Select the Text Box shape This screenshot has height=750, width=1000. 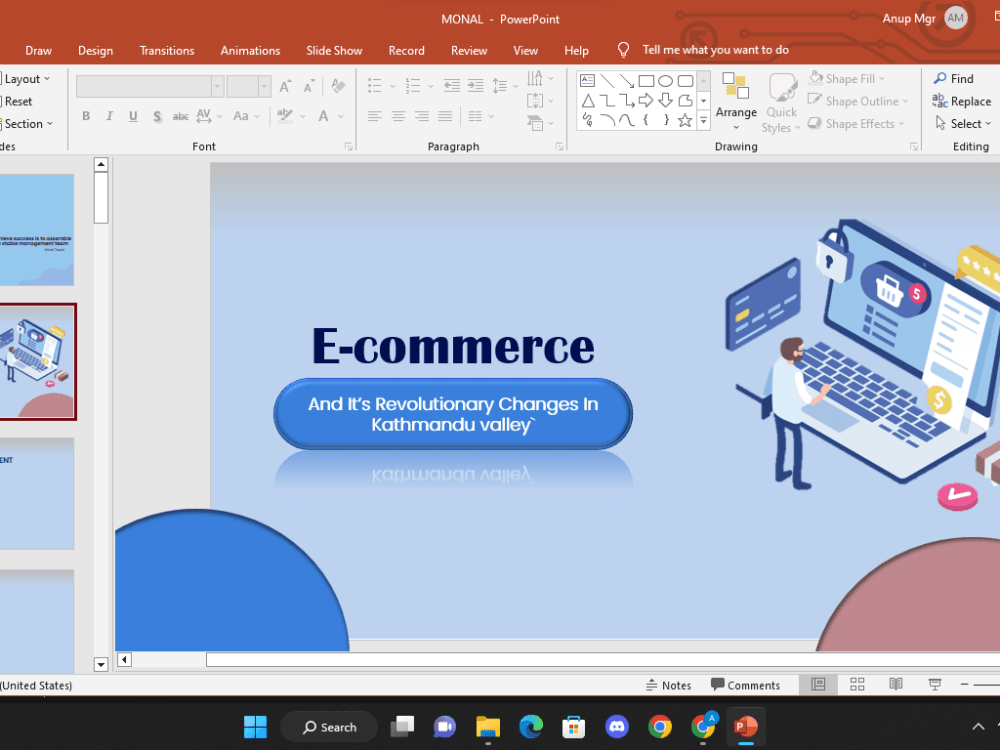[587, 80]
